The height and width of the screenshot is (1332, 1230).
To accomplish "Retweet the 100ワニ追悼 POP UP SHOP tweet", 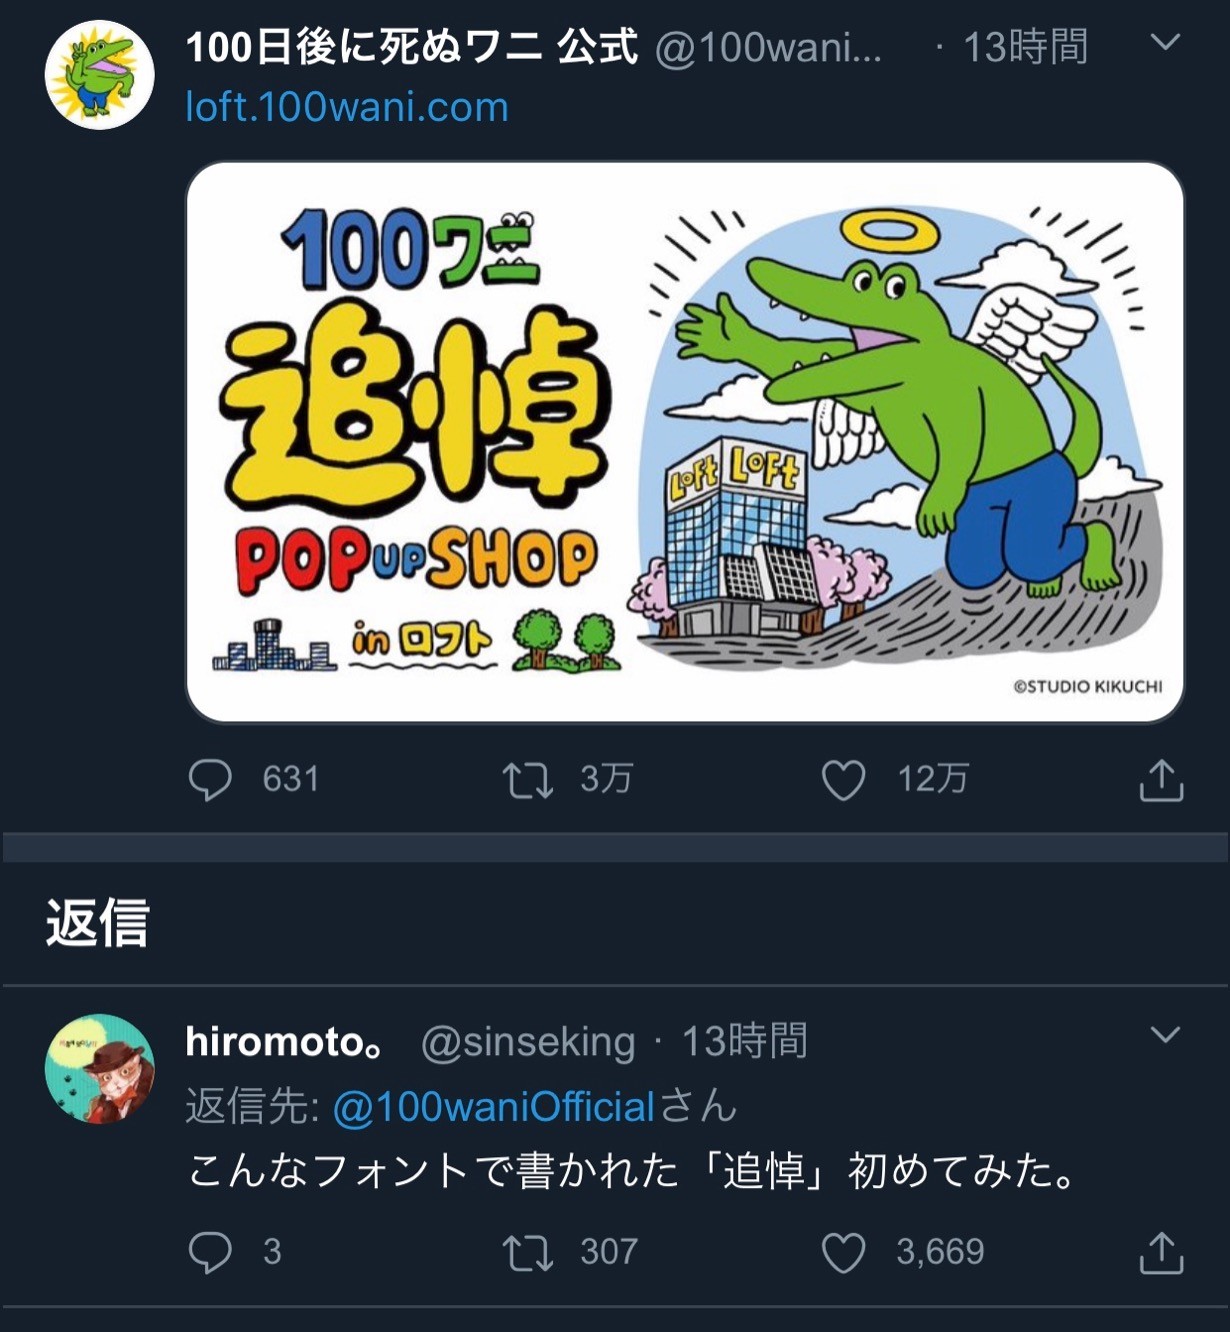I will click(x=527, y=780).
